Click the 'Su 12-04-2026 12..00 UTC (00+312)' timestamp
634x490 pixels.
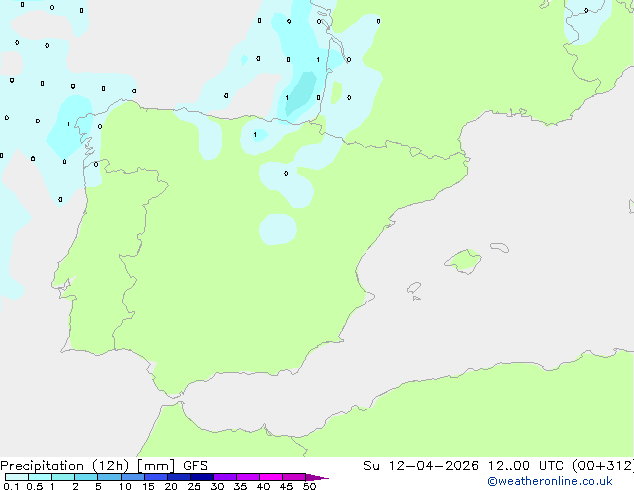click(x=498, y=466)
